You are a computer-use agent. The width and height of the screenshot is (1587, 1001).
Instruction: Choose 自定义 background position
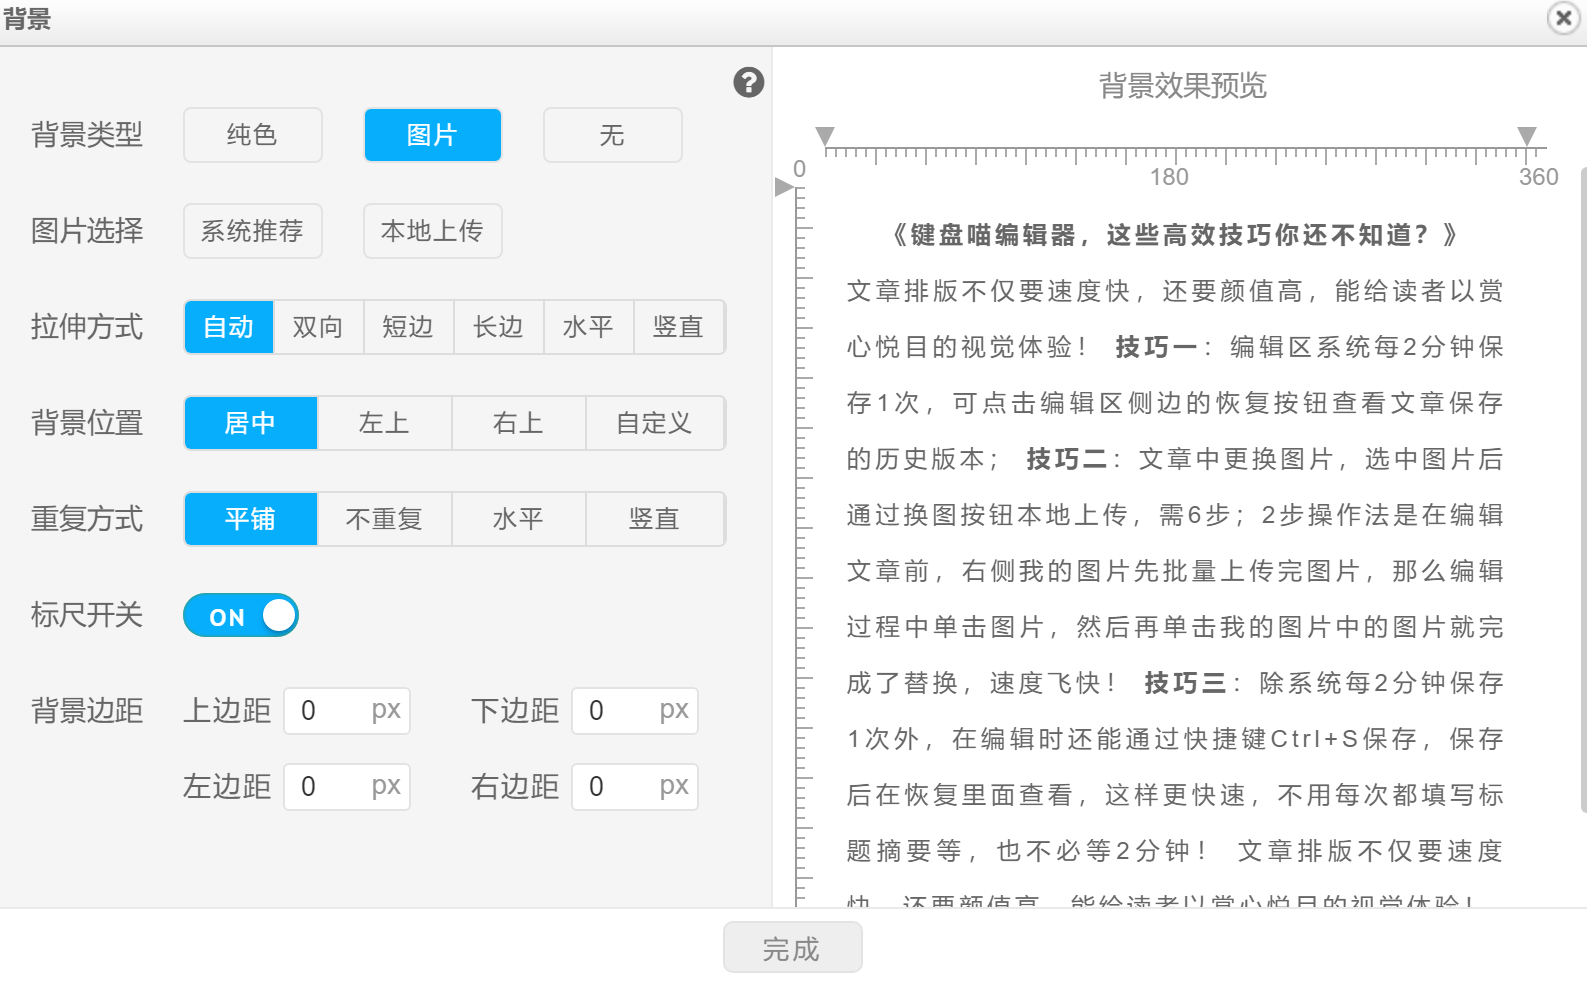tap(654, 423)
